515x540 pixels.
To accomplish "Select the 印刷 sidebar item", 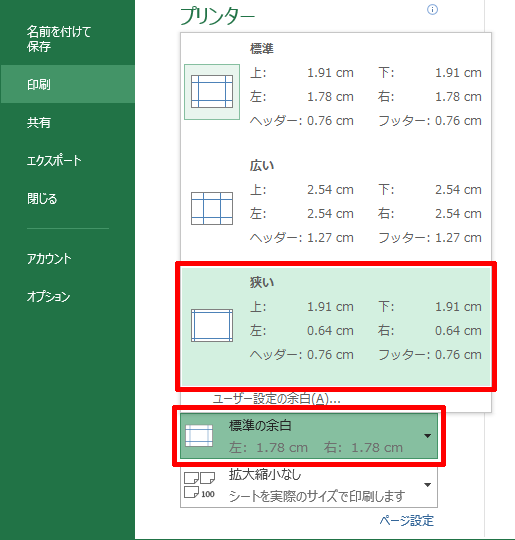I will [x=68, y=84].
